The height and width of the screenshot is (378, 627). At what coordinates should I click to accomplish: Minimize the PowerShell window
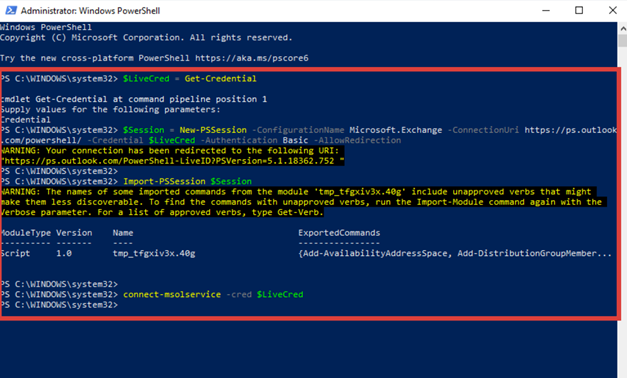(546, 10)
